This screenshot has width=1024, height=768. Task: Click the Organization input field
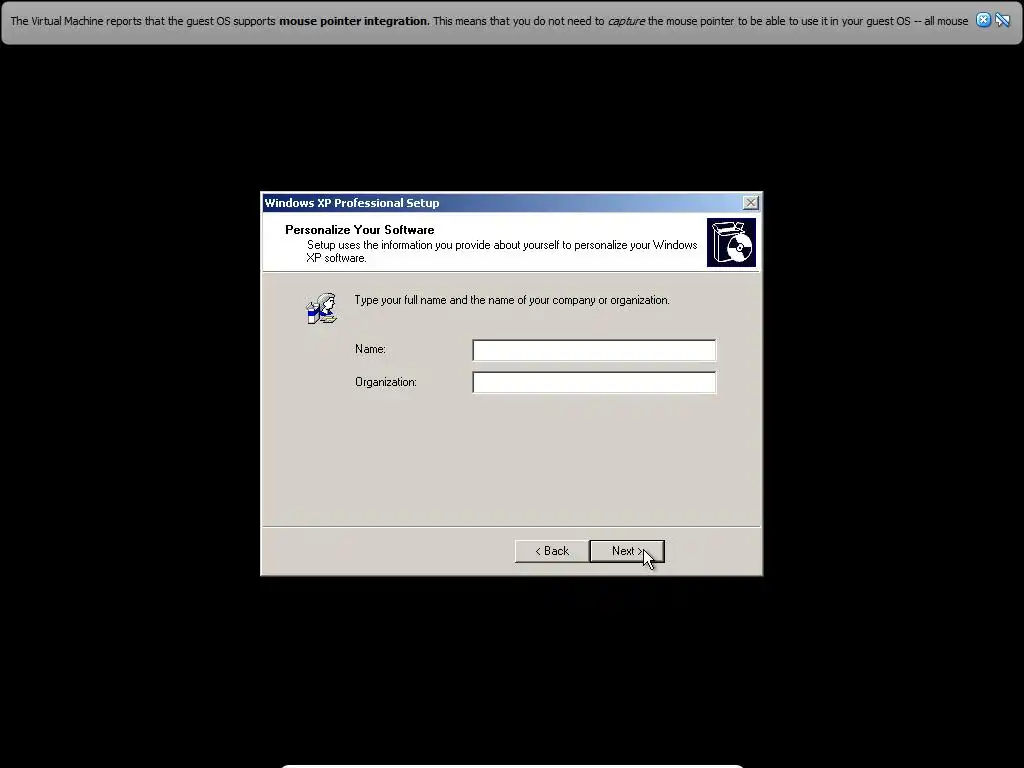pyautogui.click(x=594, y=383)
